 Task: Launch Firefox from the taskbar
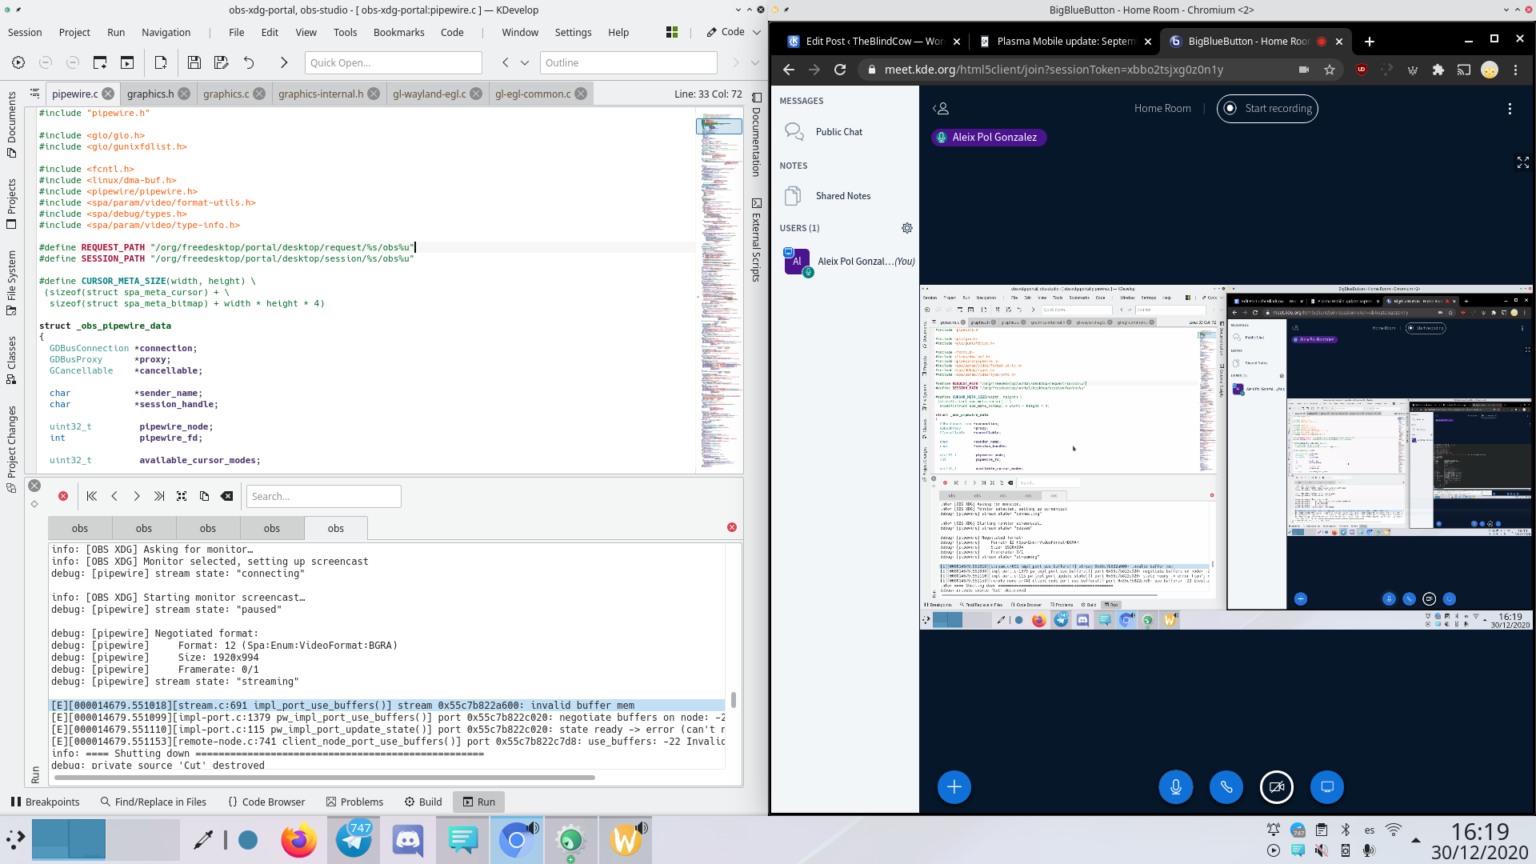coord(298,840)
